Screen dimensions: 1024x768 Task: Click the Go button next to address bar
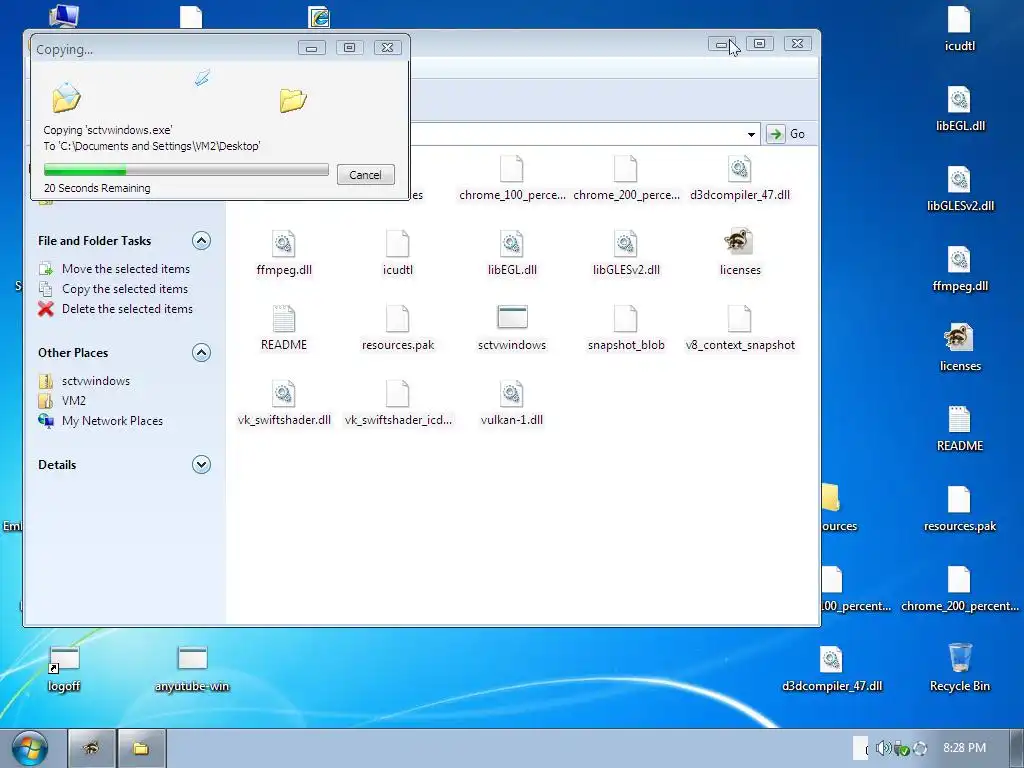786,134
